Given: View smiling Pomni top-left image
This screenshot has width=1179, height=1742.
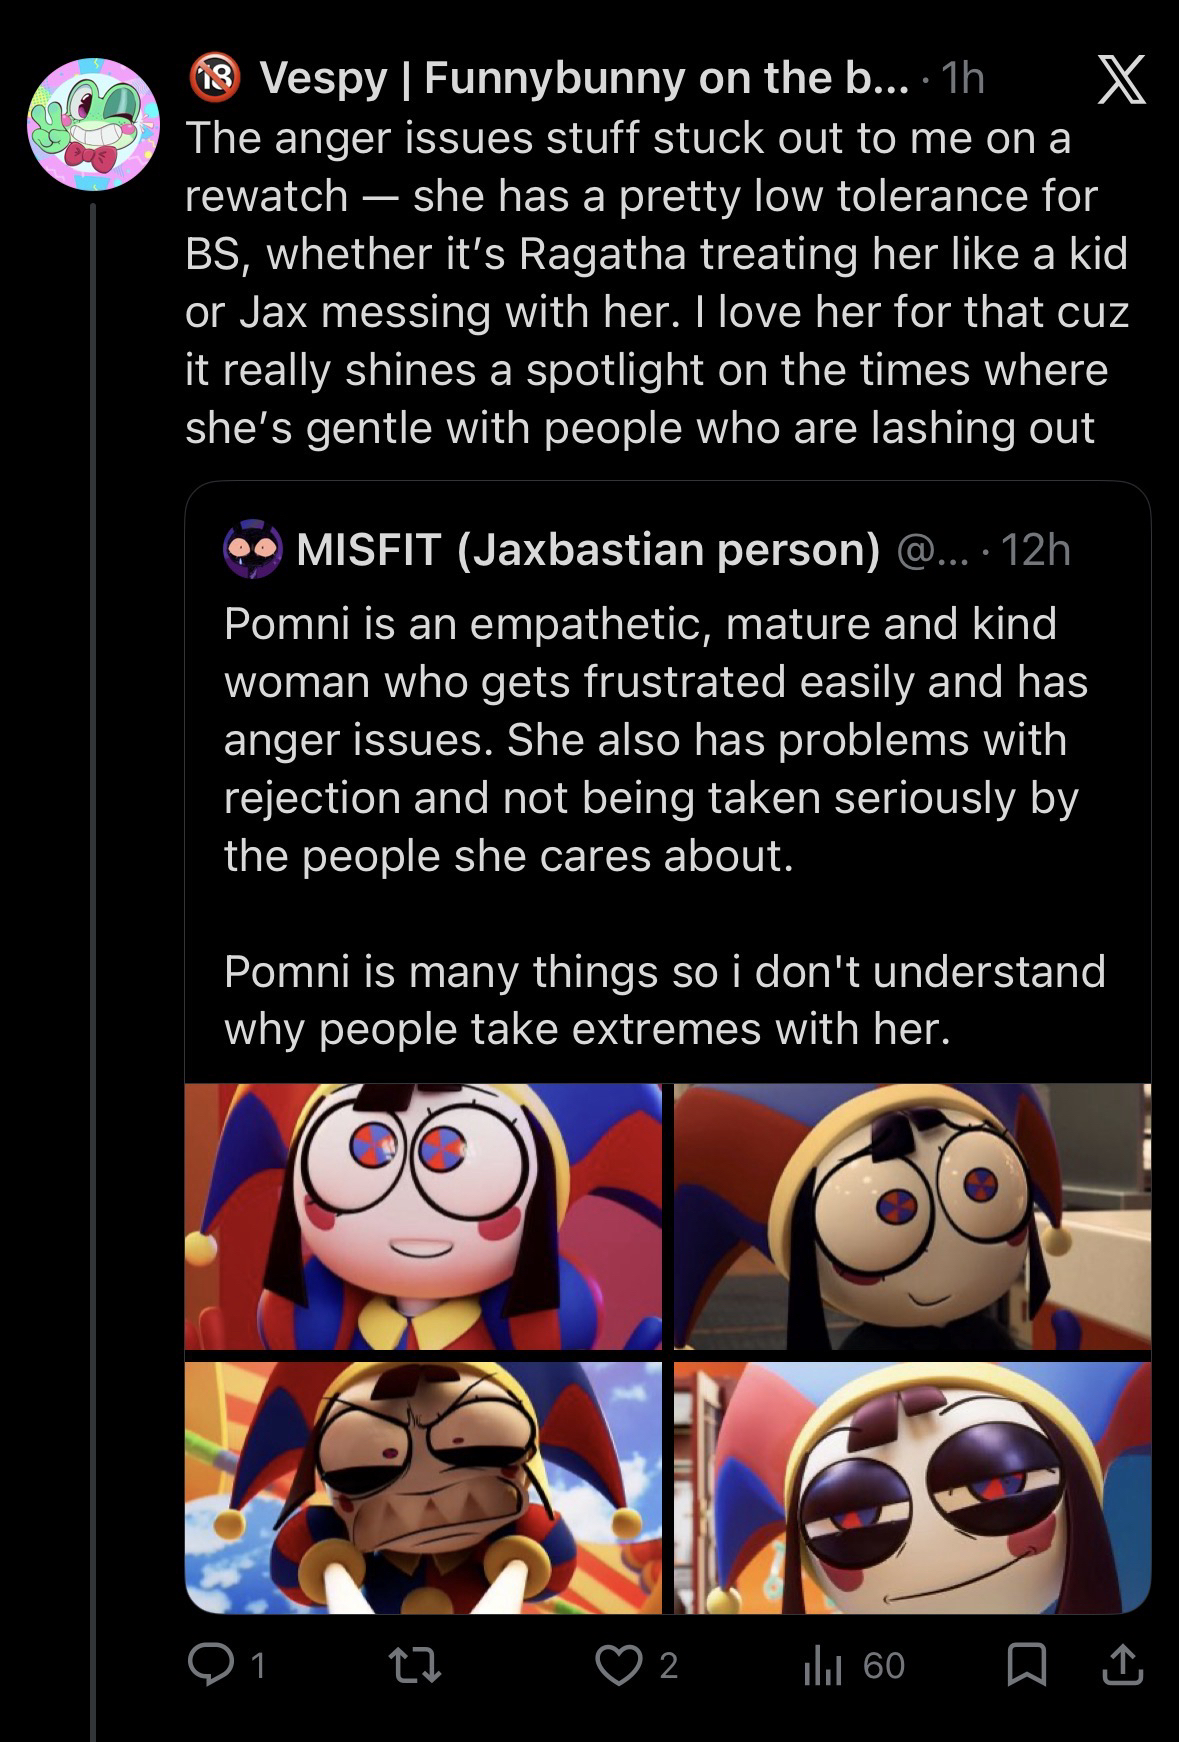Looking at the screenshot, I should 423,1216.
